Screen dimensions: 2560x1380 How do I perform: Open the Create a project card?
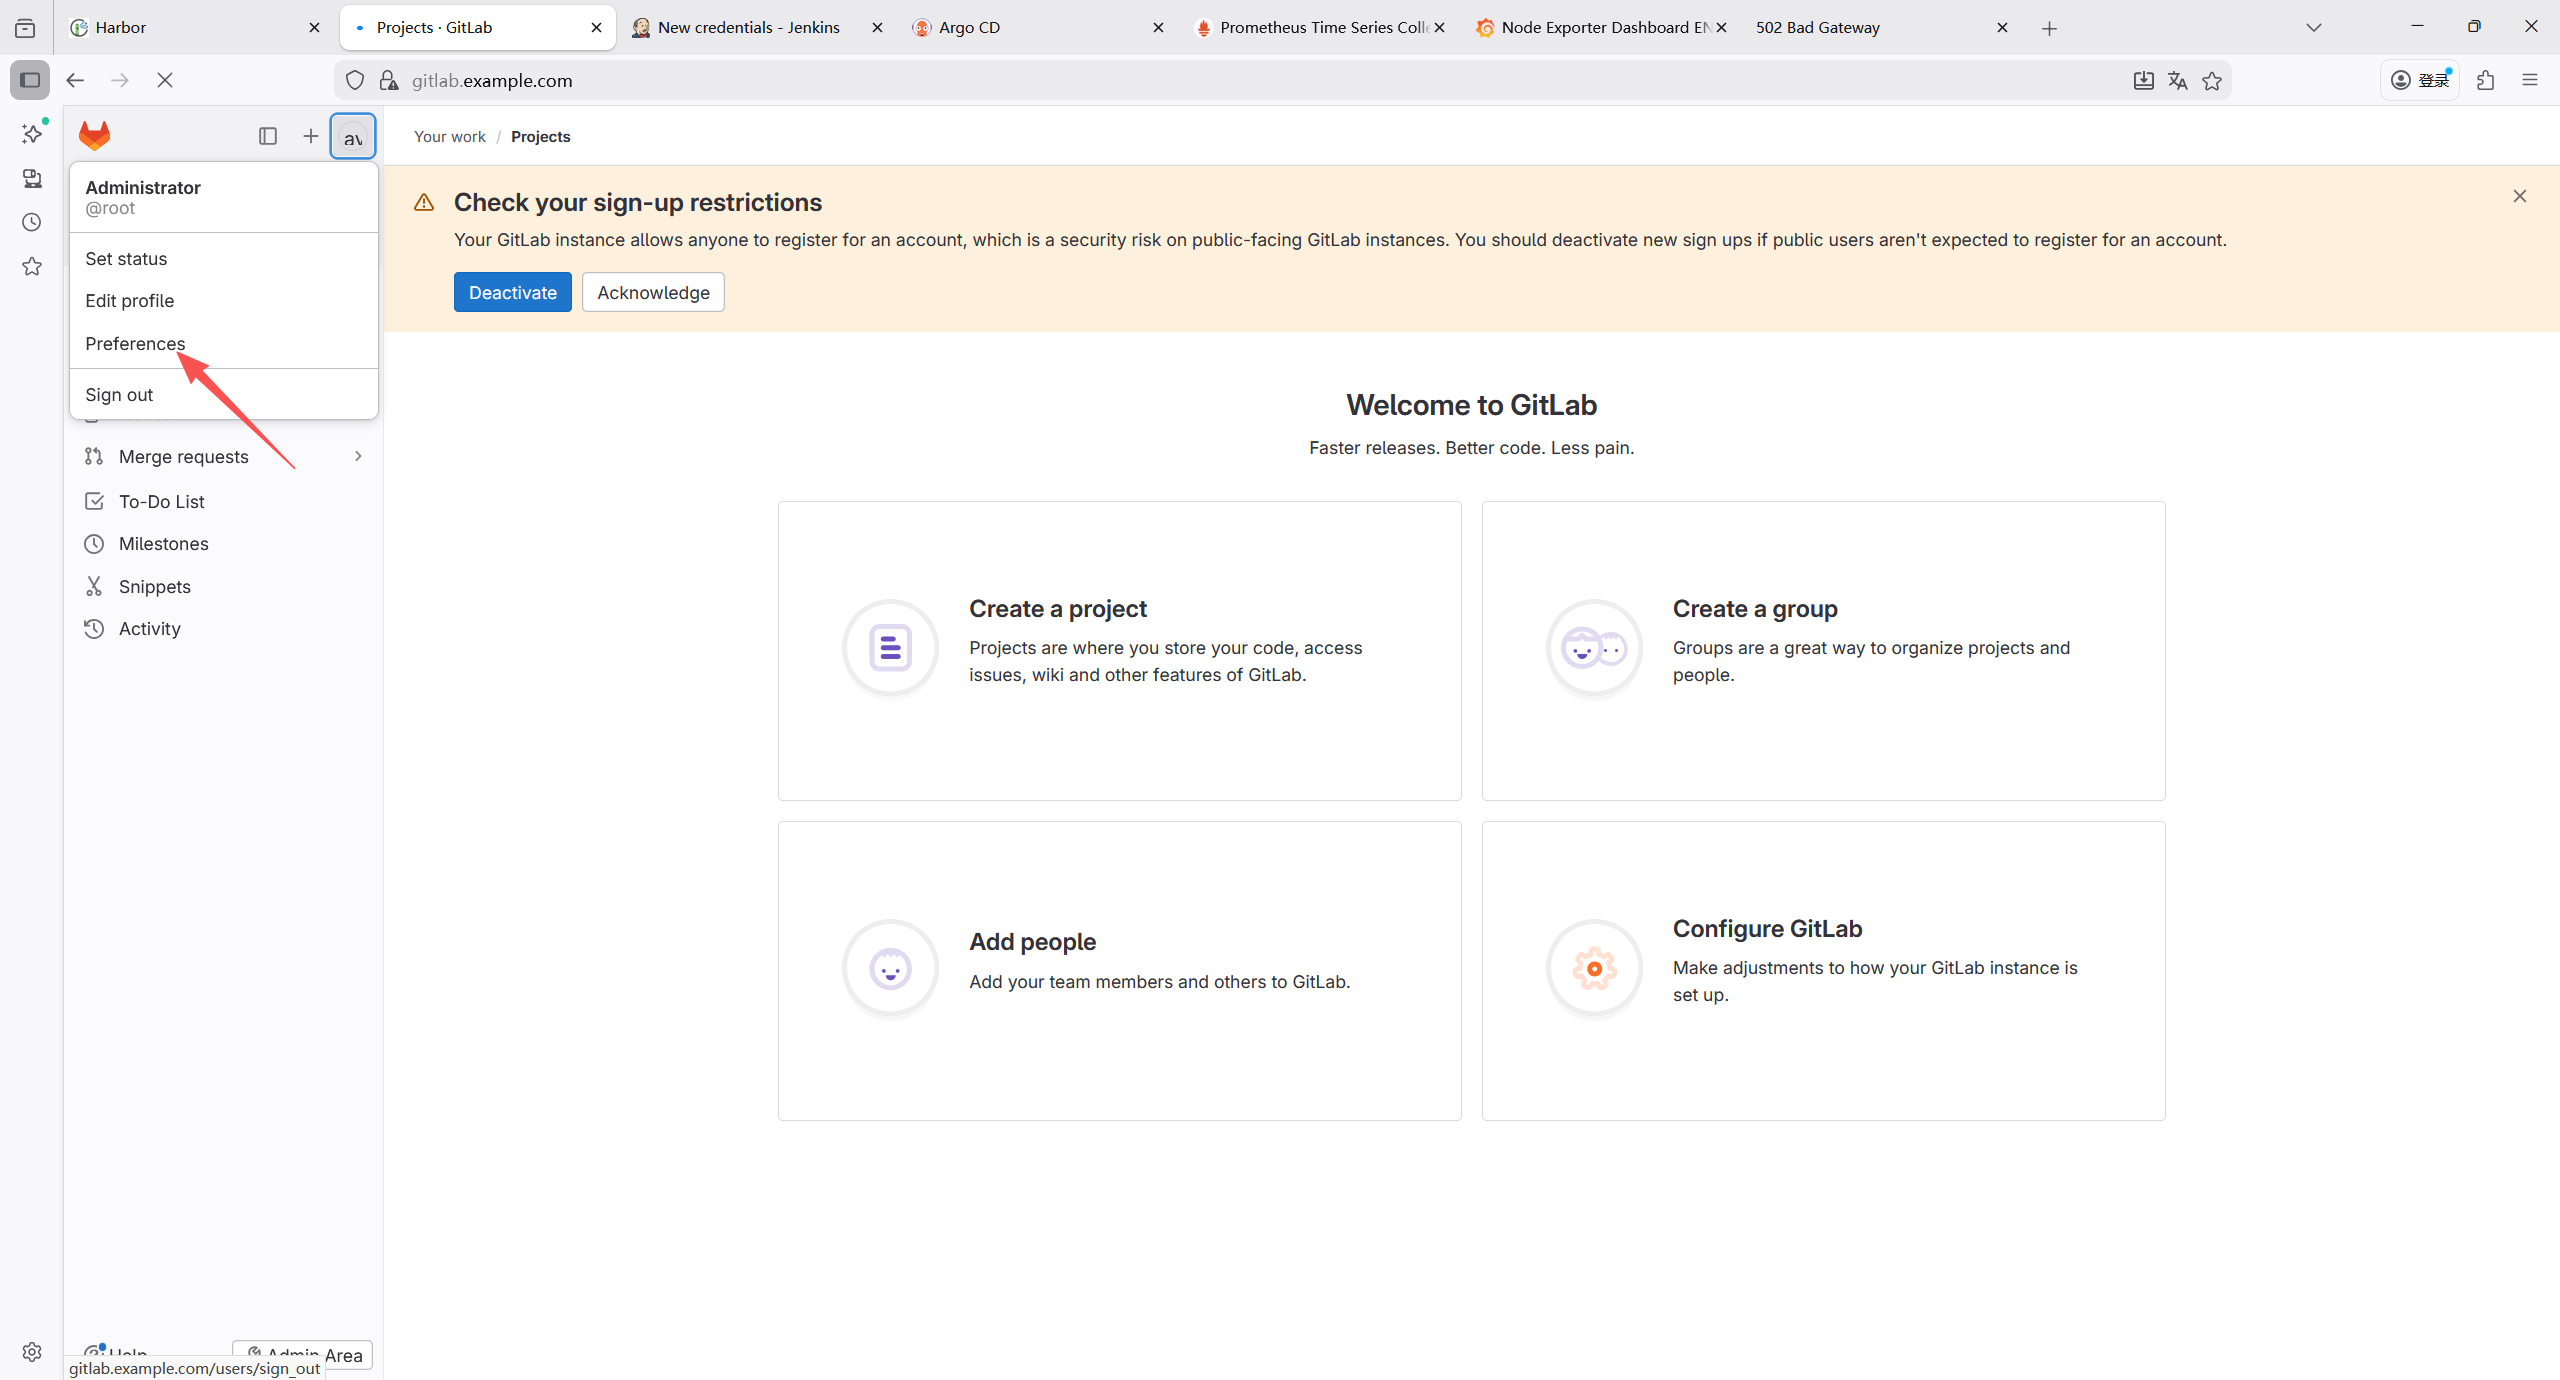(x=1119, y=650)
